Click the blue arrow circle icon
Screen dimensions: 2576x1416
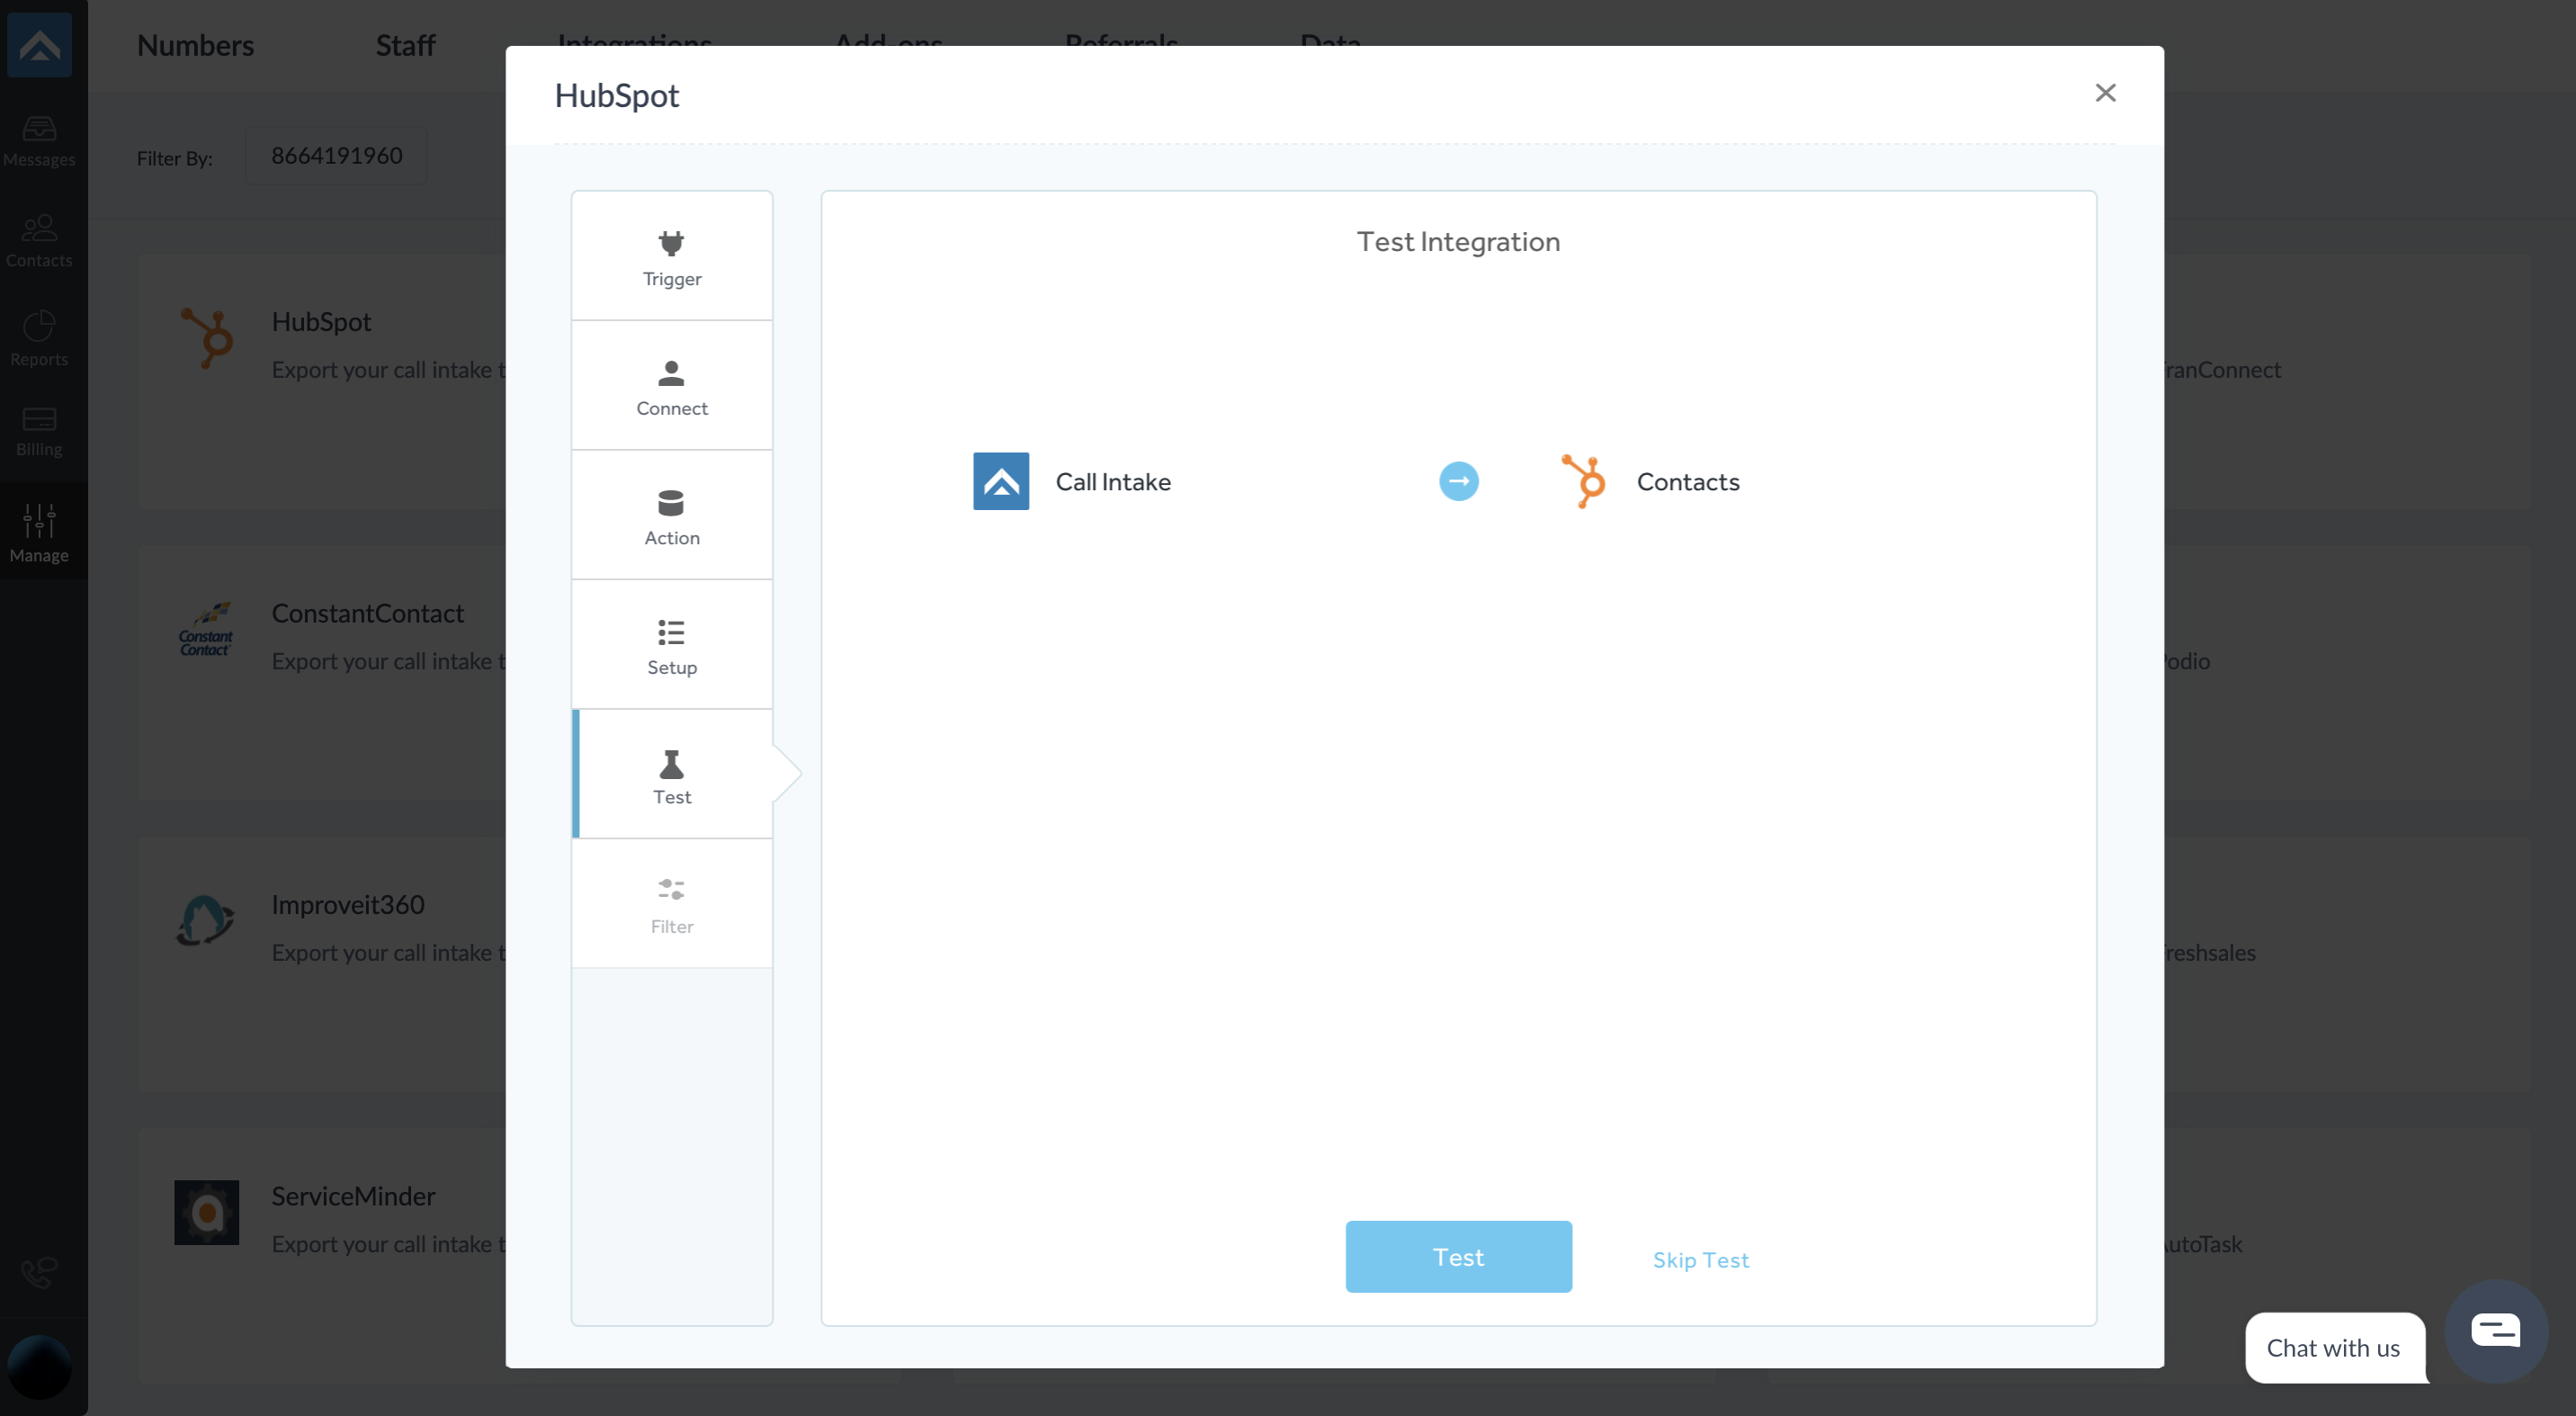[1458, 482]
